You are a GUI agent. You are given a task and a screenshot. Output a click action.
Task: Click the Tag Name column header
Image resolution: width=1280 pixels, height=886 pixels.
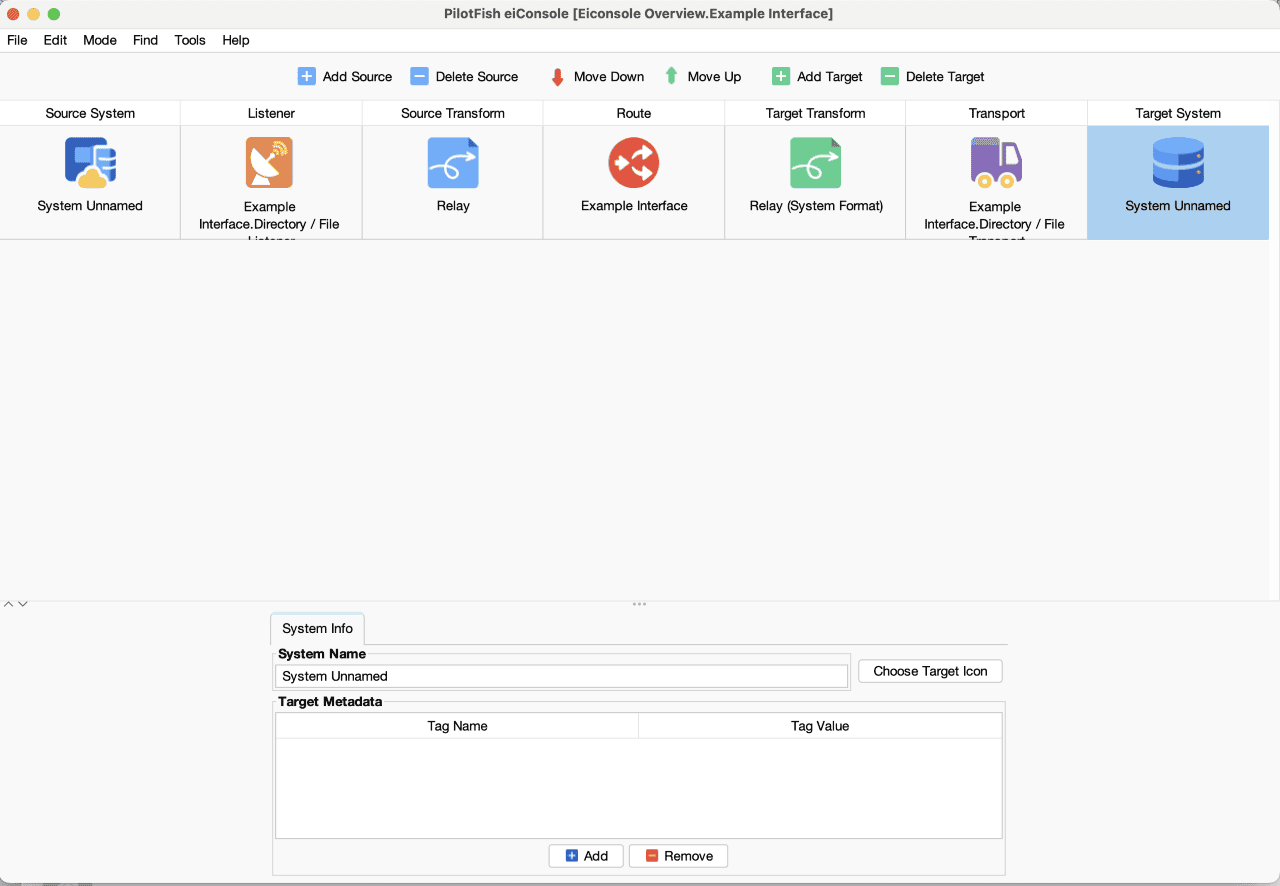457,726
